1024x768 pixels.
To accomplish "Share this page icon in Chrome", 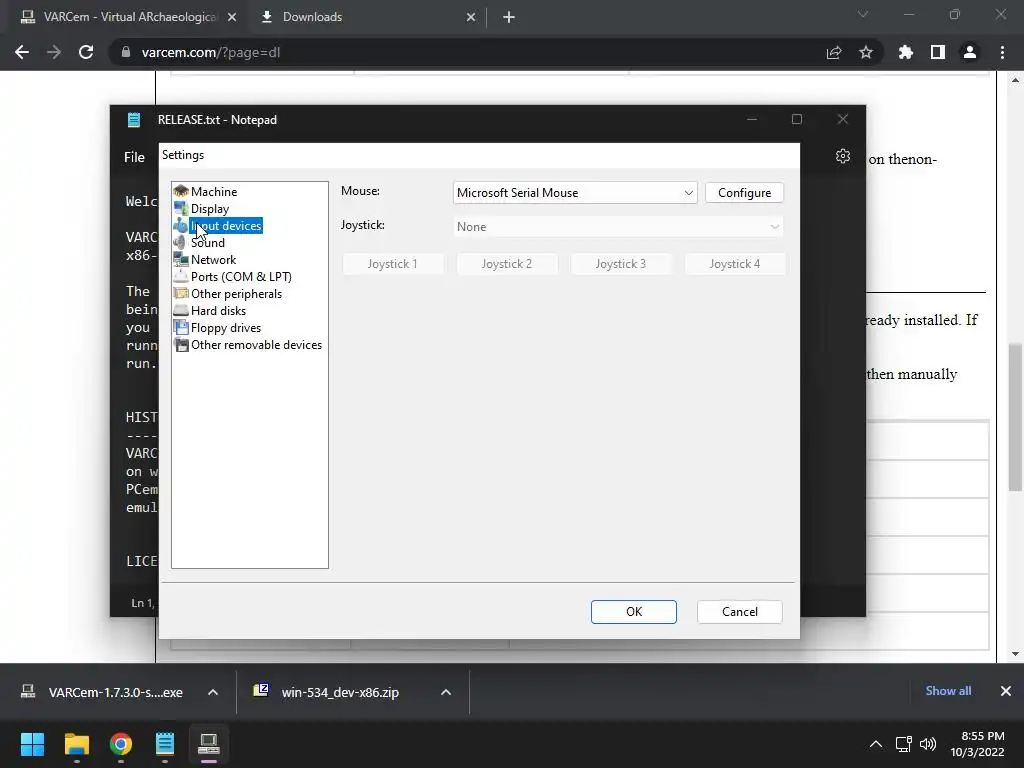I will coord(834,52).
